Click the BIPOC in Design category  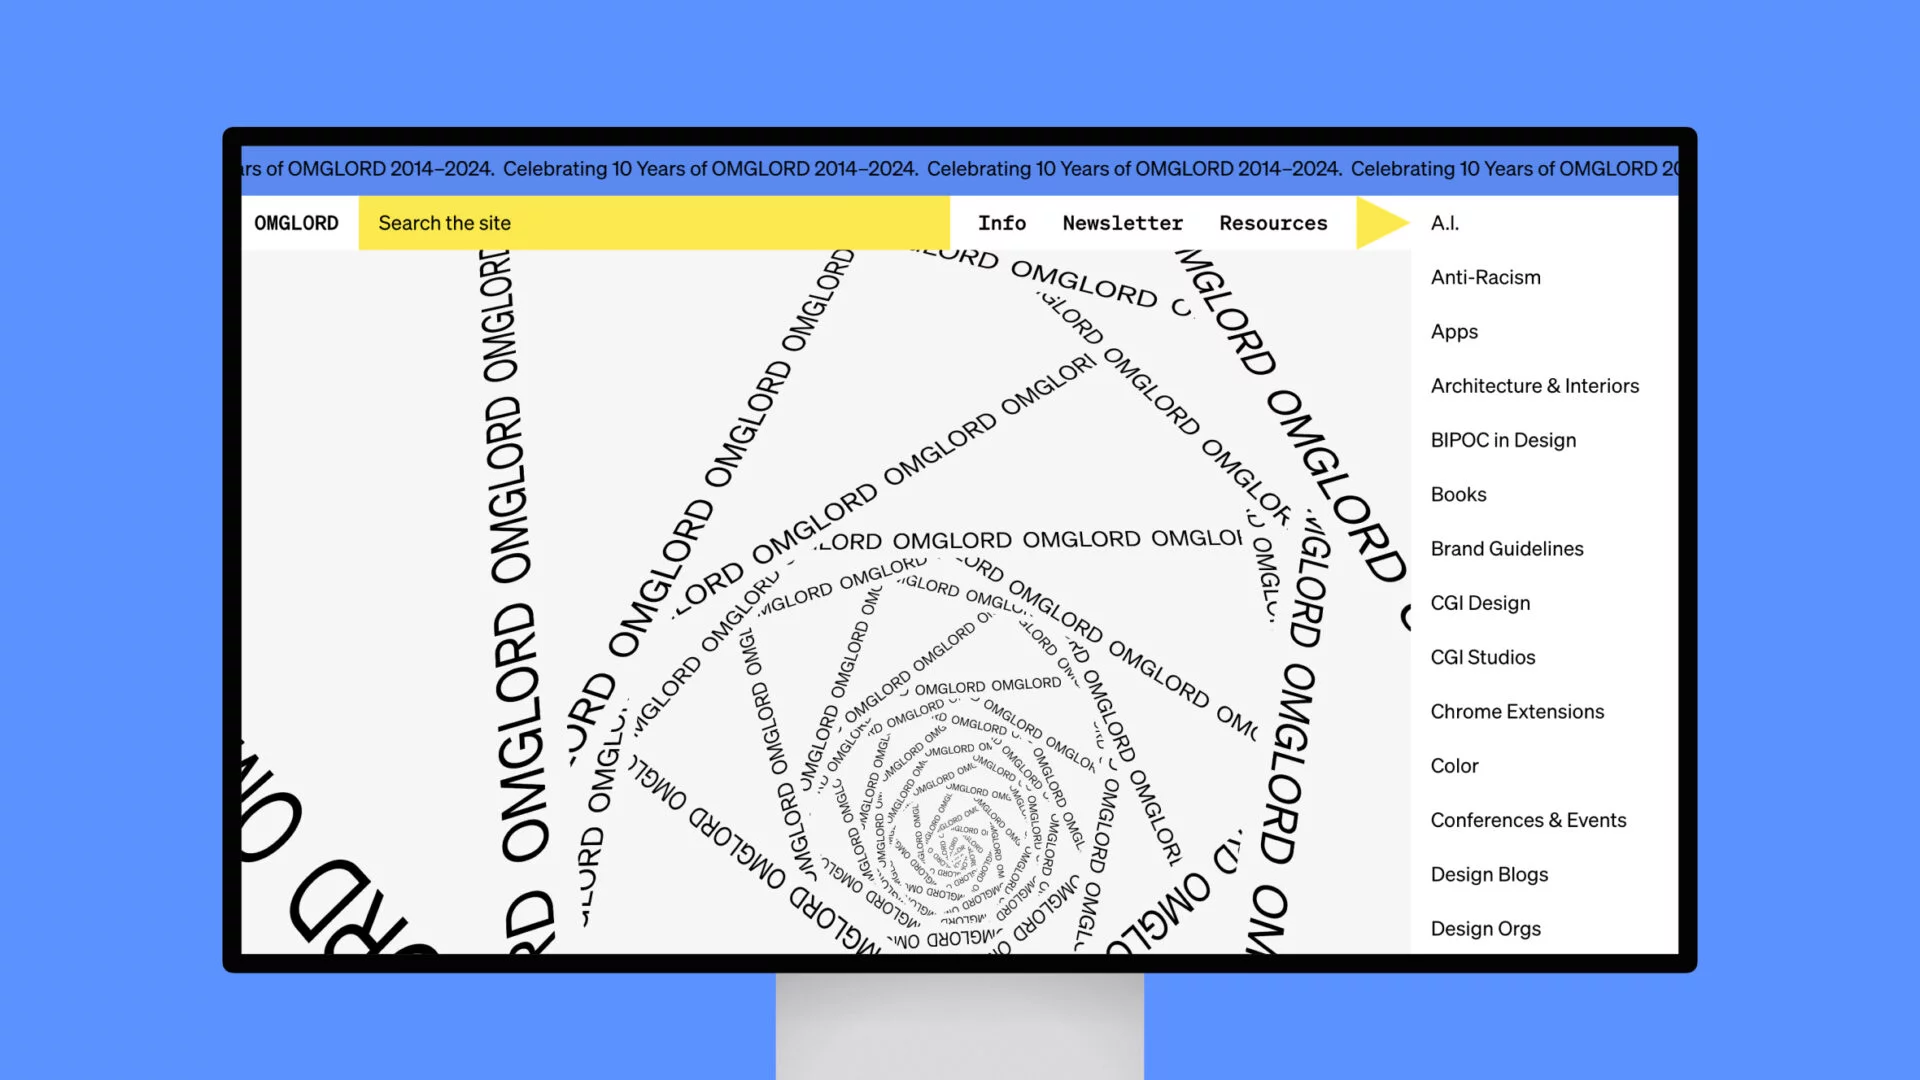coord(1503,439)
